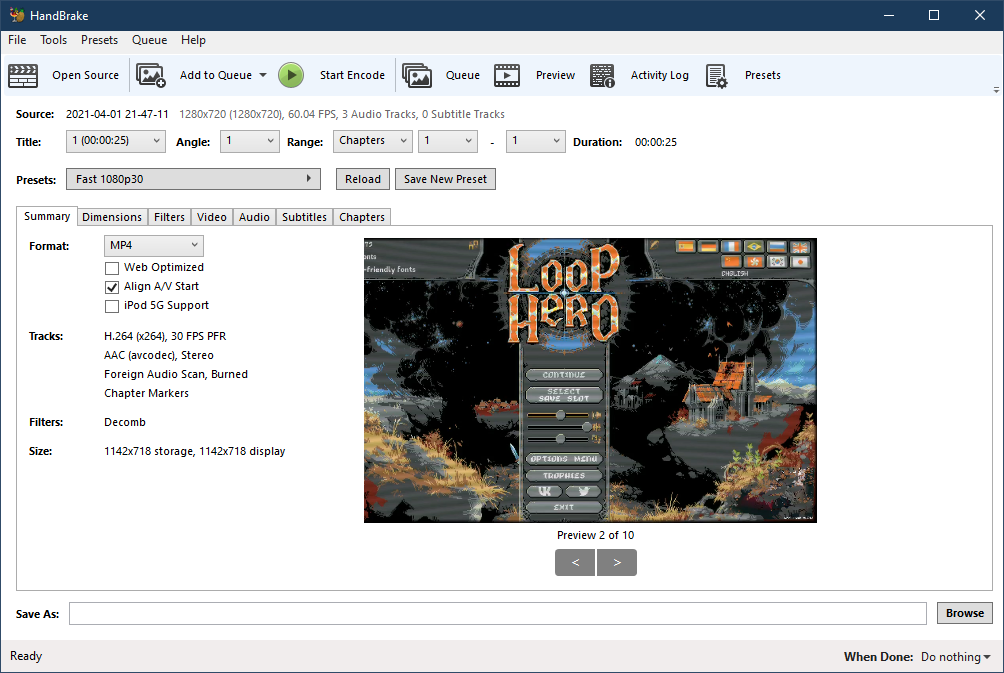Click the Preview 2 of 10 caption
The image size is (1004, 673).
click(x=595, y=535)
